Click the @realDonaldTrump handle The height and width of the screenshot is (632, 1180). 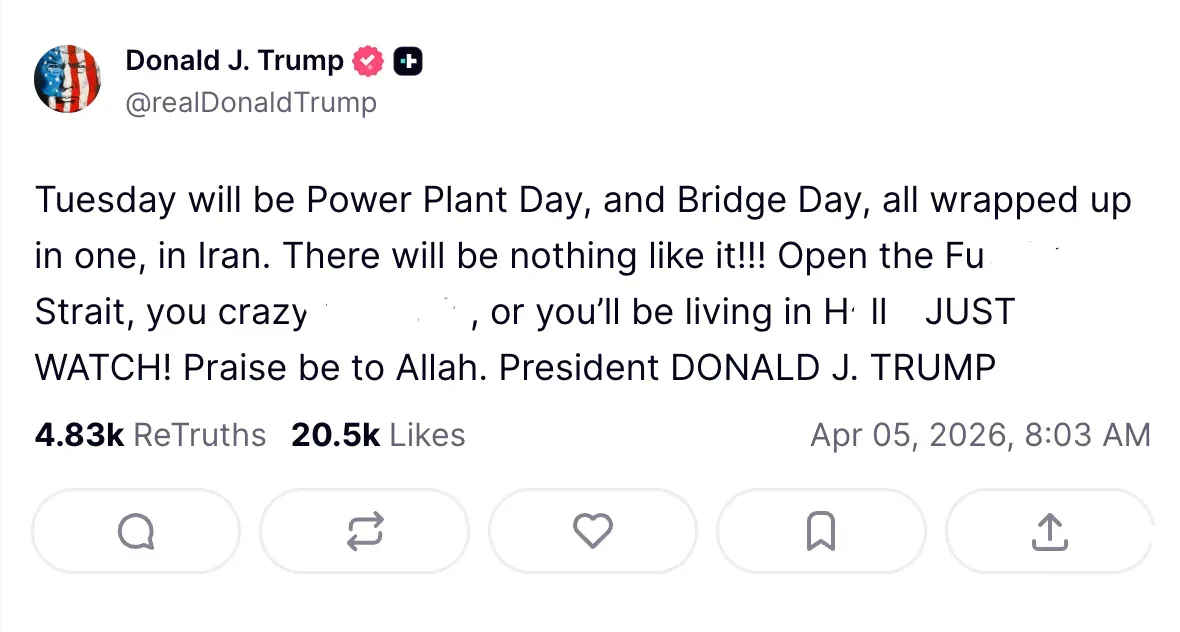click(x=251, y=102)
